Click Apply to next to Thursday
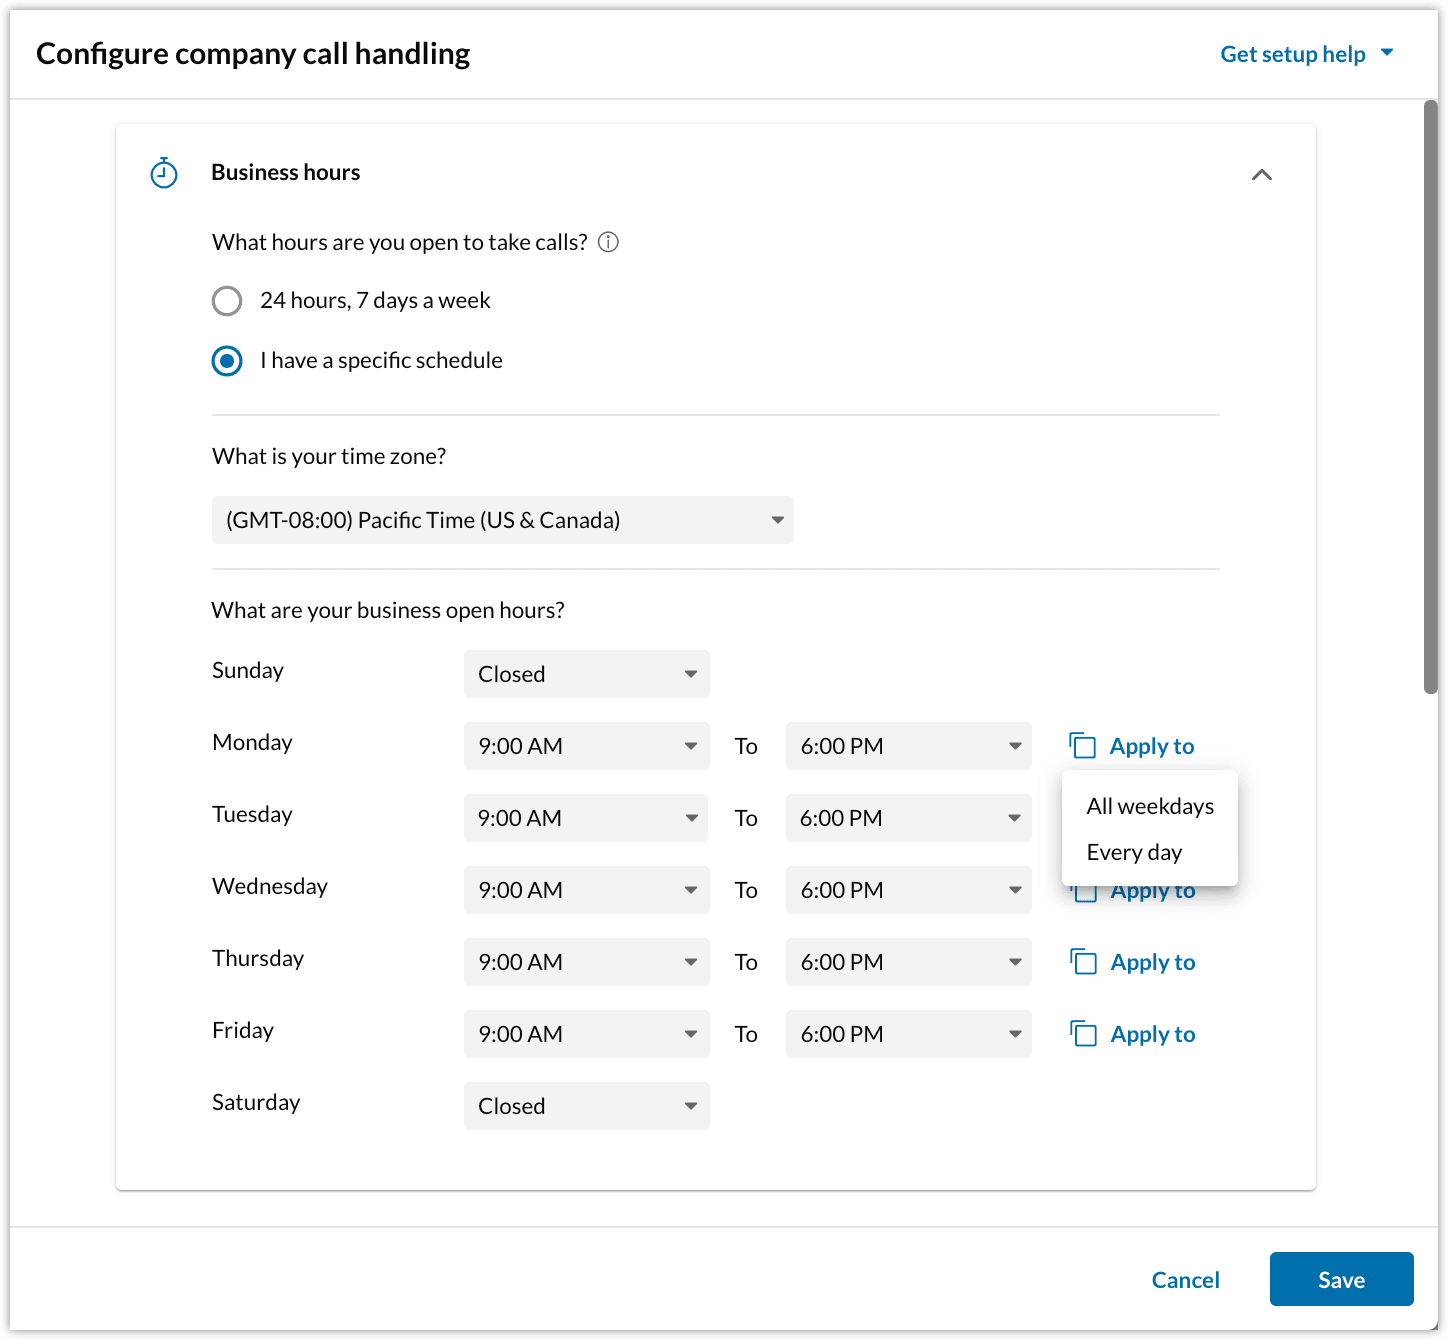 [1152, 961]
